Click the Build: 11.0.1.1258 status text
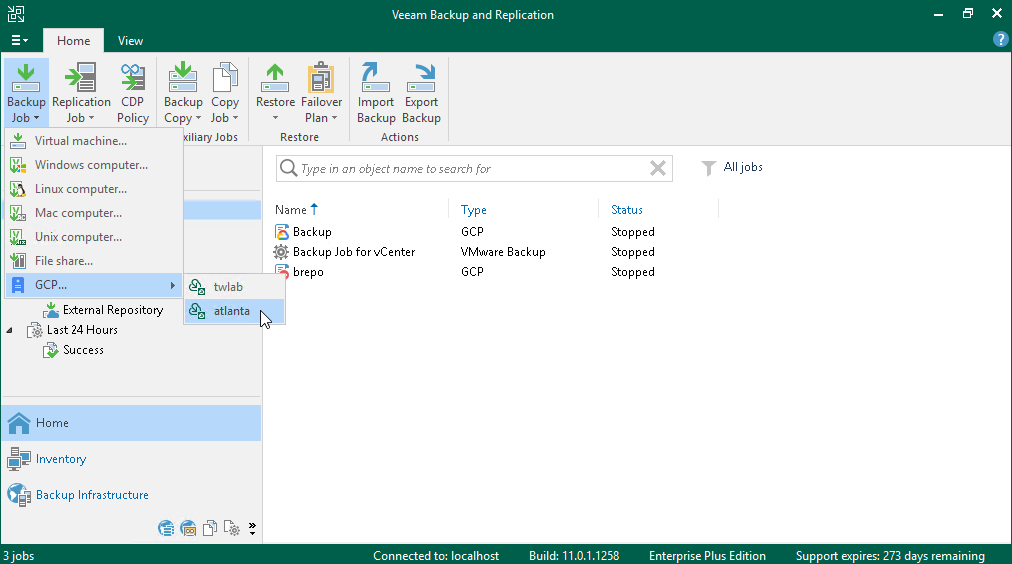This screenshot has height=564, width=1012. pyautogui.click(x=574, y=556)
